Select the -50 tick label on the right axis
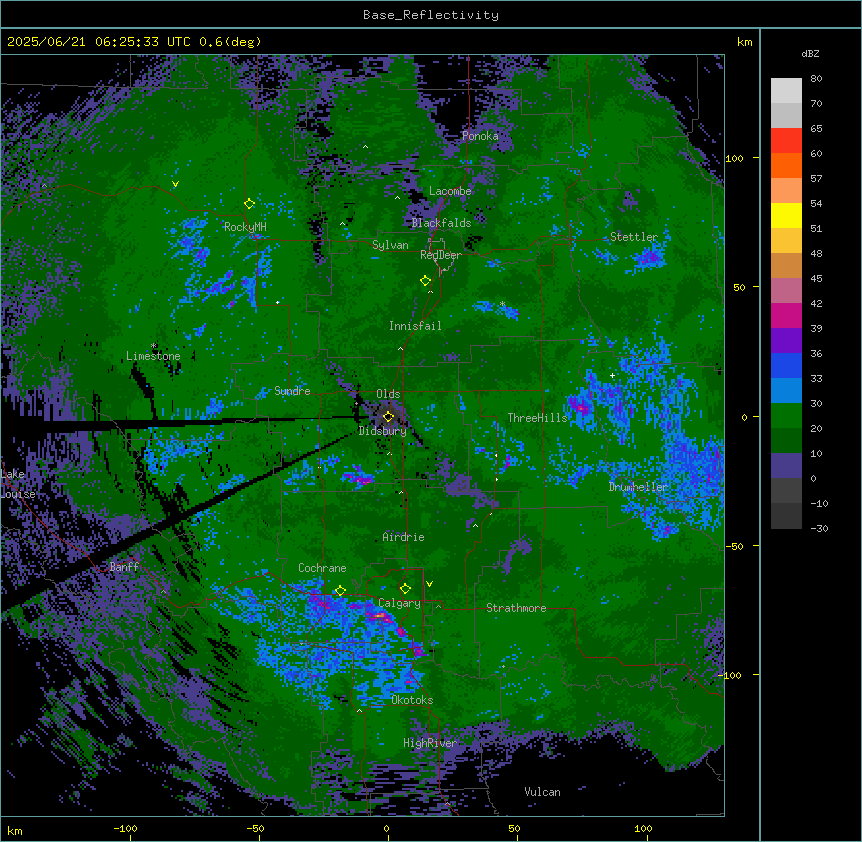Image resolution: width=862 pixels, height=842 pixels. click(734, 546)
